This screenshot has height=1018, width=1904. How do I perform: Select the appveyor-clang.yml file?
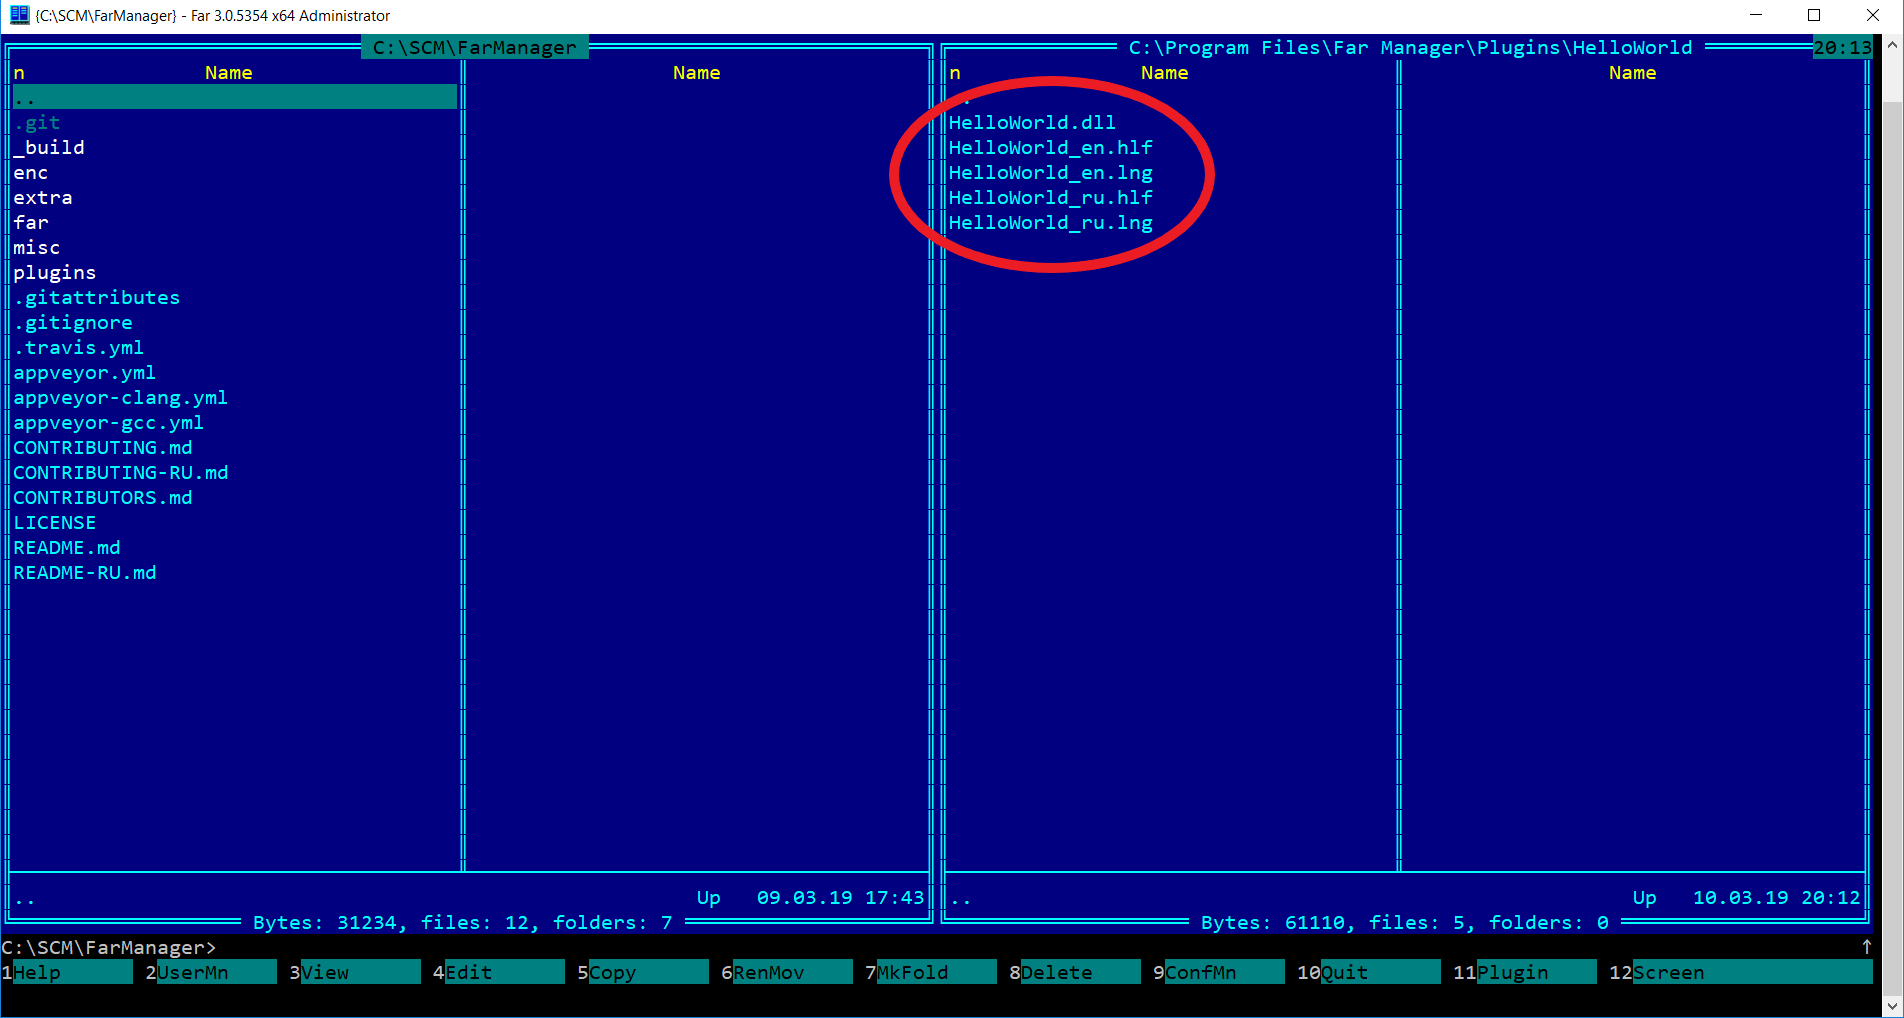click(x=121, y=397)
